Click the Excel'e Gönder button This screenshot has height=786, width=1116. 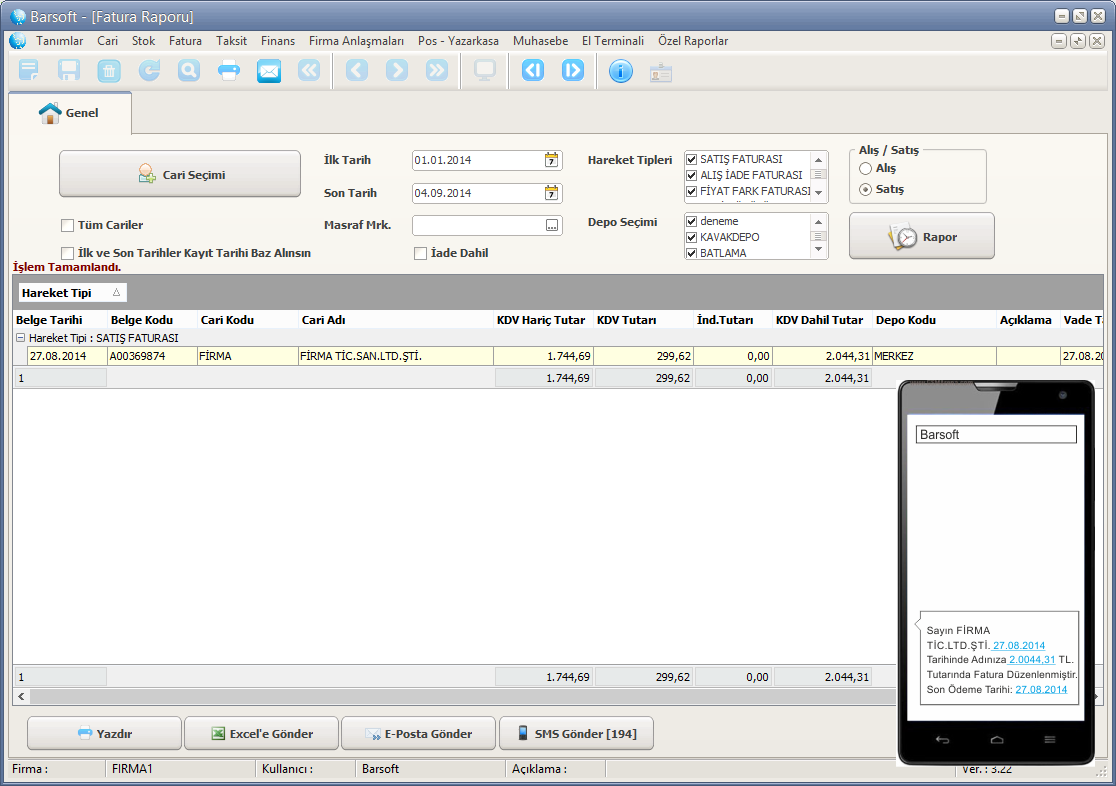pyautogui.click(x=261, y=733)
